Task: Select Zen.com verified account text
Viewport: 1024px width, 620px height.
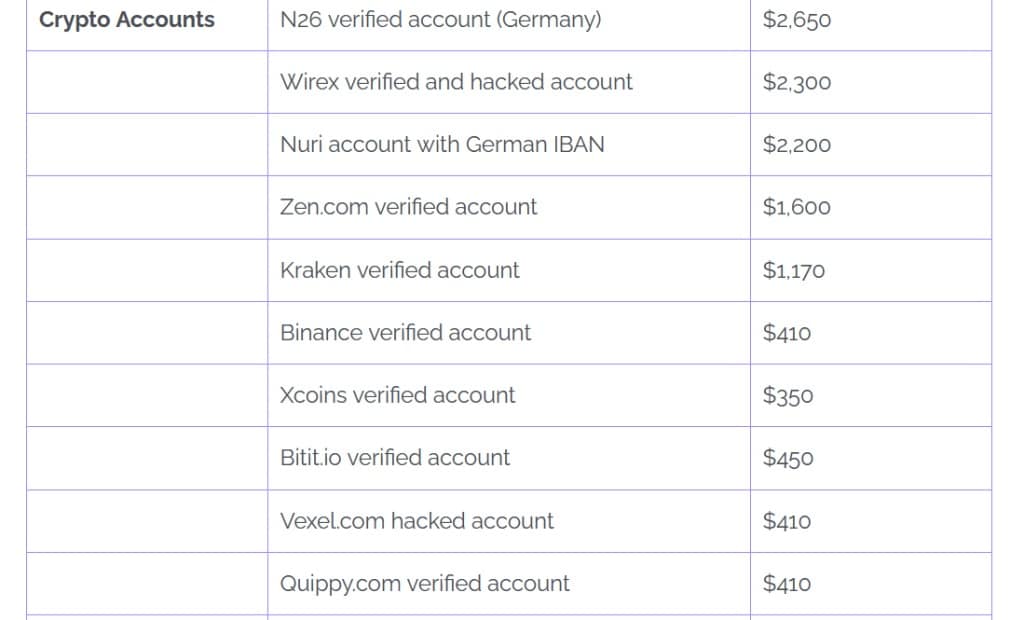Action: [408, 206]
